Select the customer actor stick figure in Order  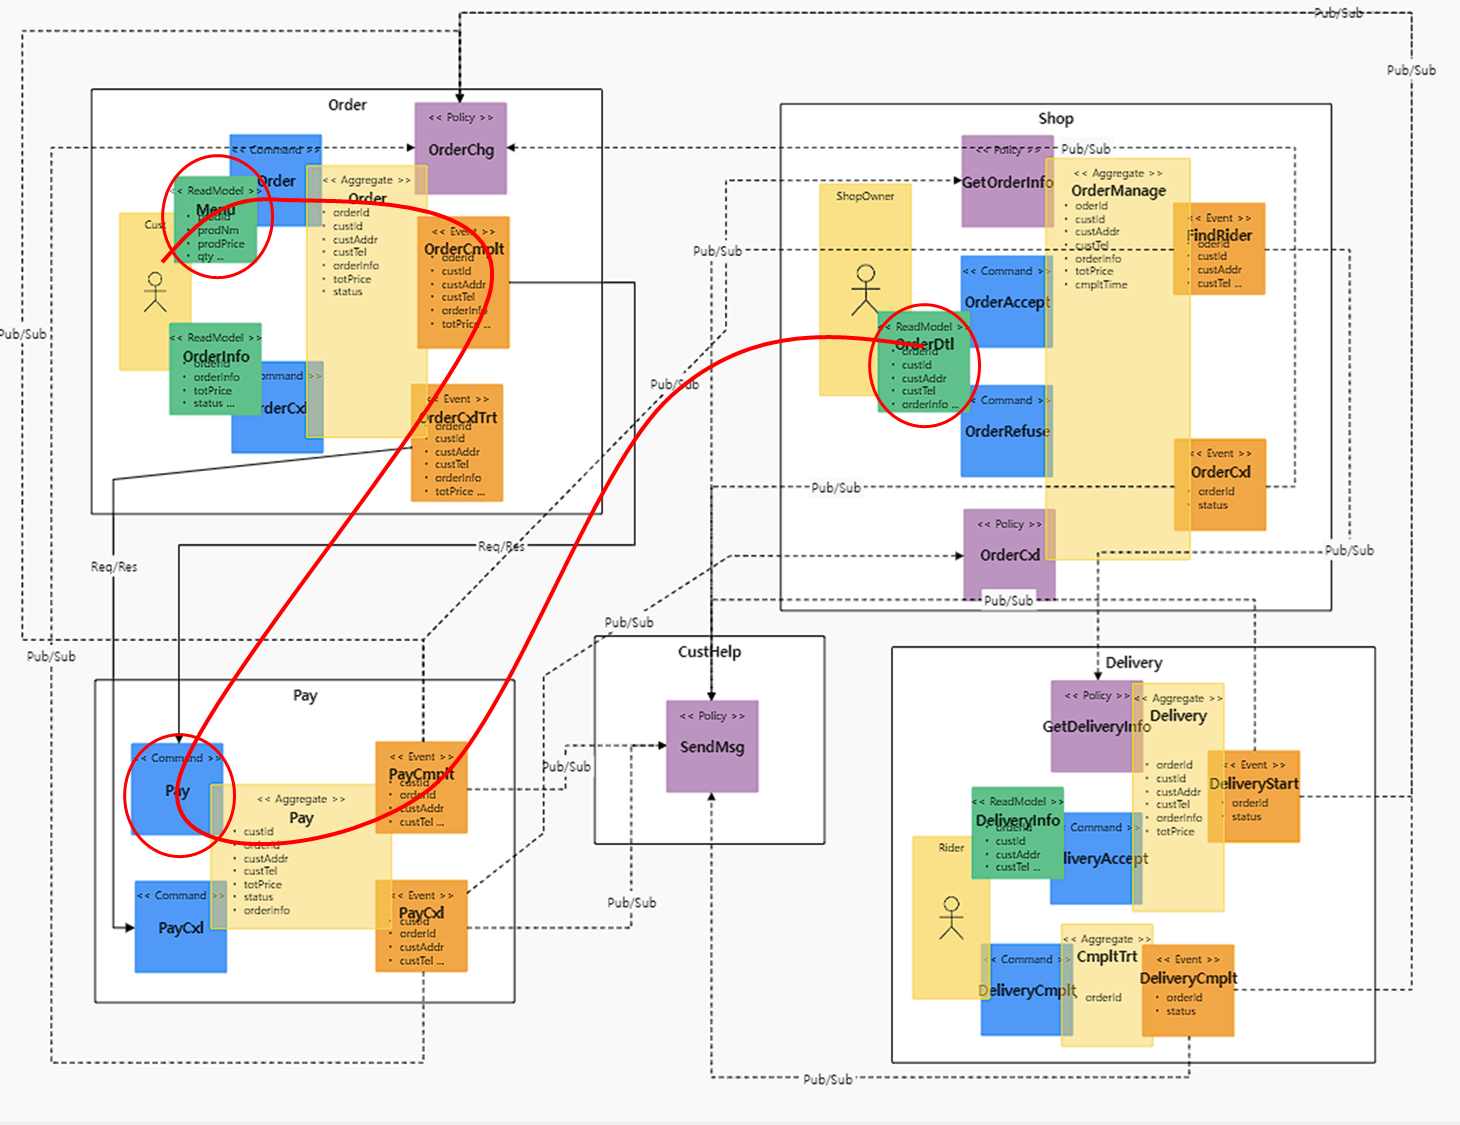tap(155, 291)
